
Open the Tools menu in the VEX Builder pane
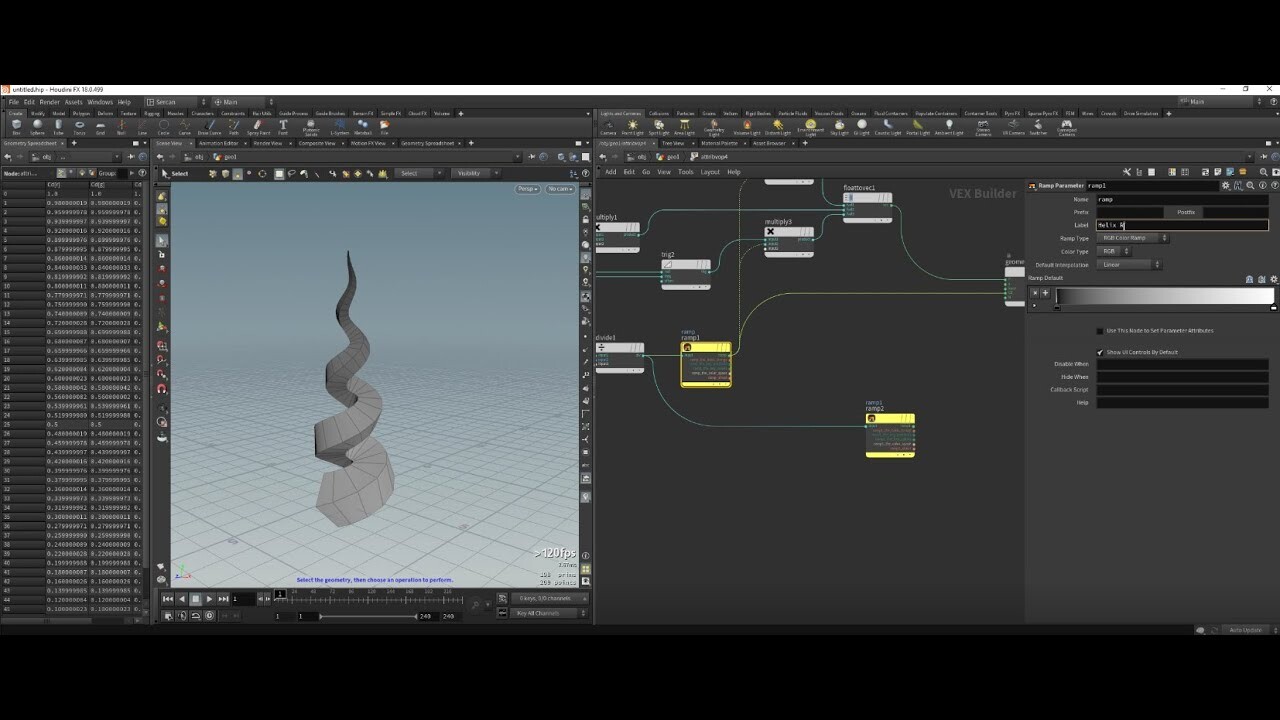(x=686, y=171)
